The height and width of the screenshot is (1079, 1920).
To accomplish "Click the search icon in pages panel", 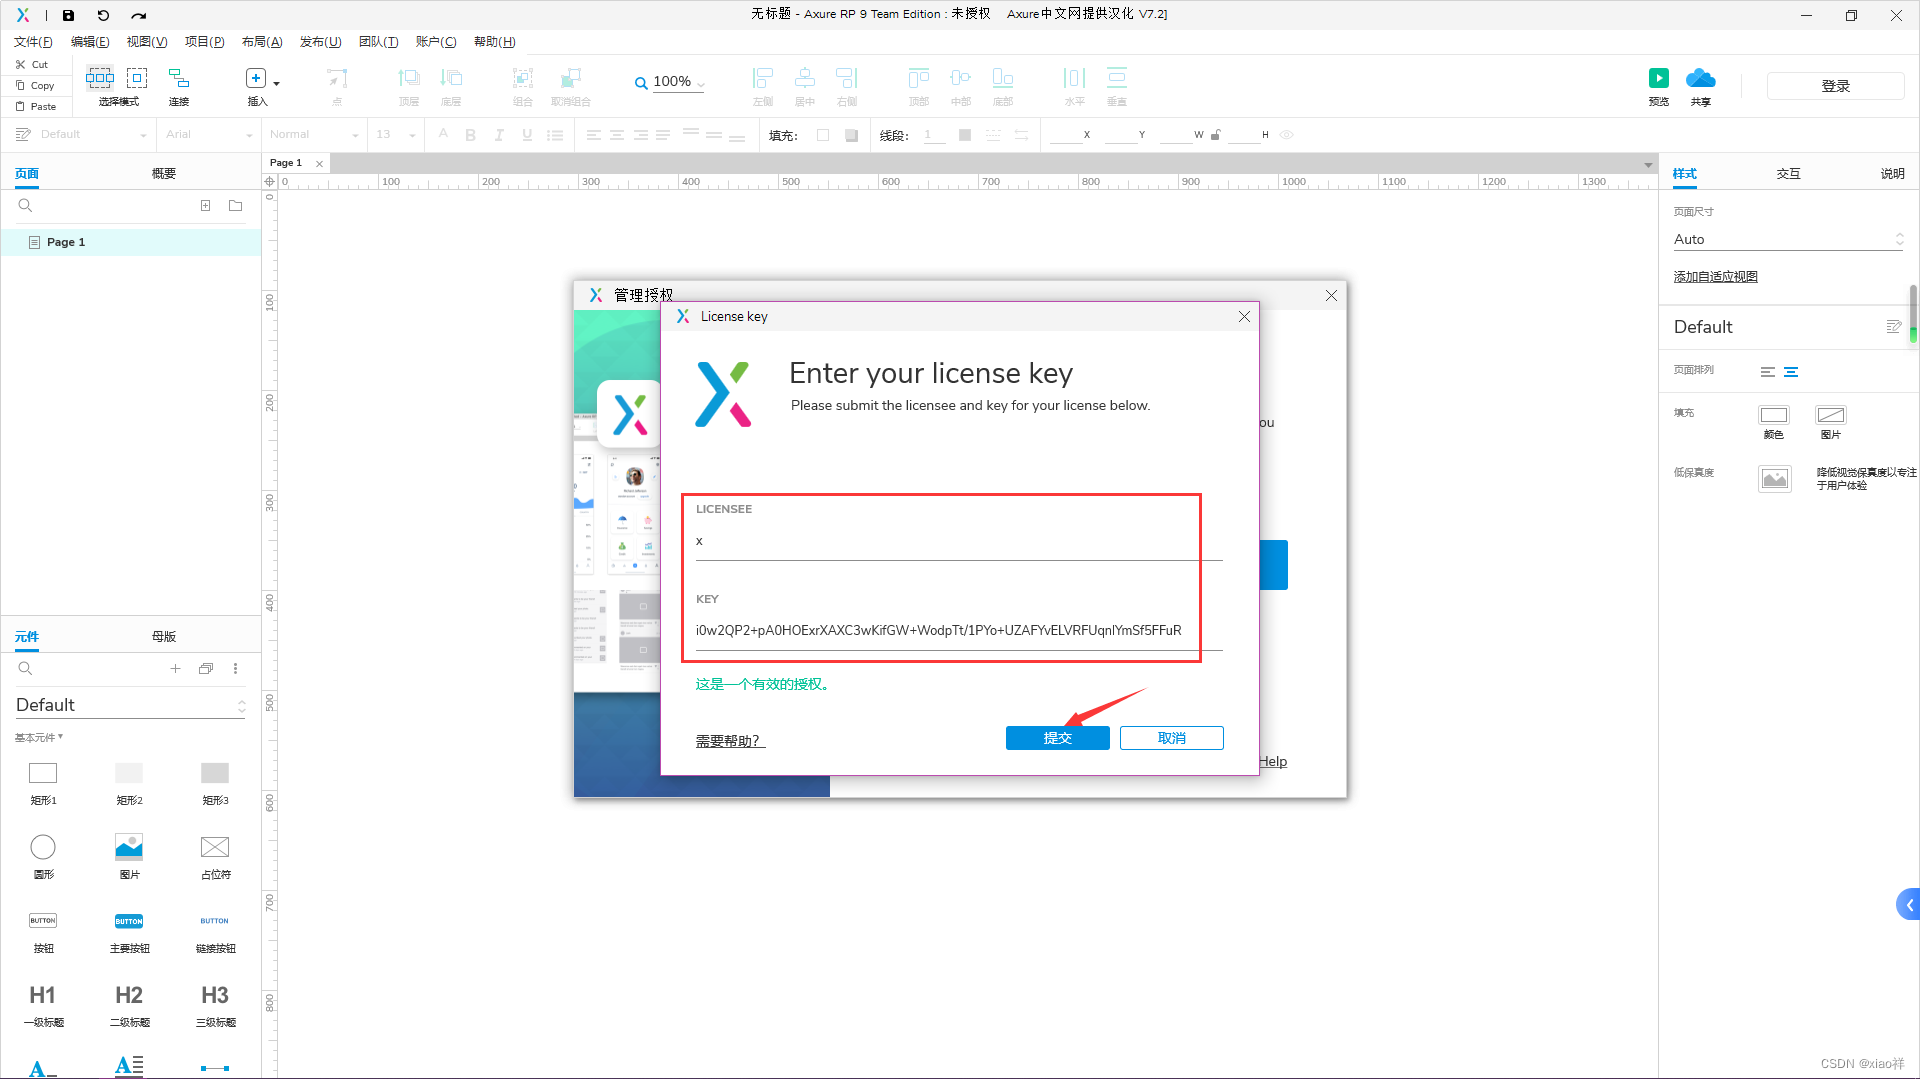I will pos(25,206).
